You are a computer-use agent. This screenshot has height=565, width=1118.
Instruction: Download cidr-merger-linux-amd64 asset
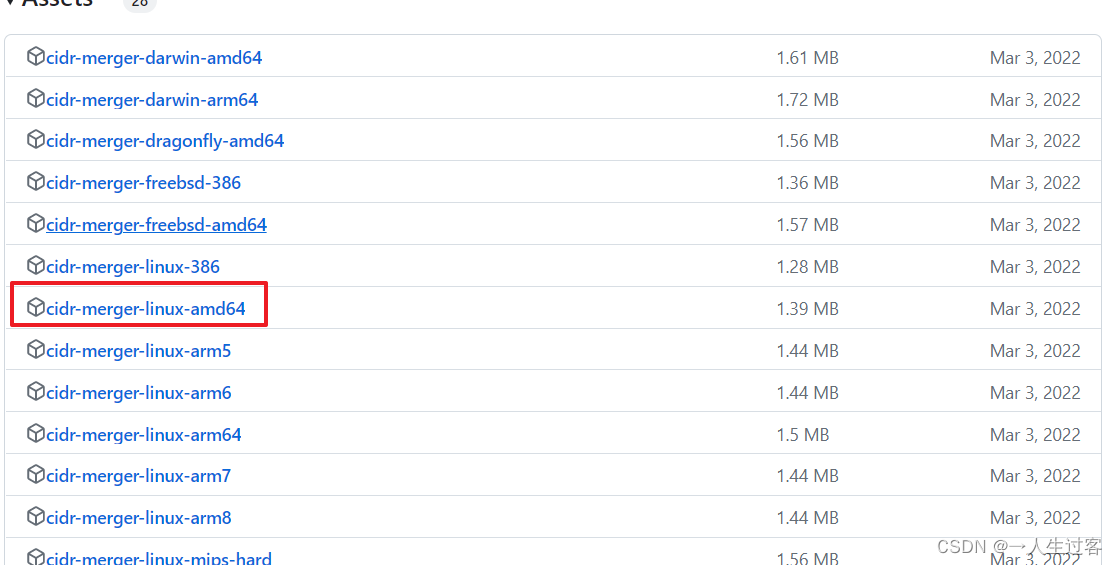point(145,309)
